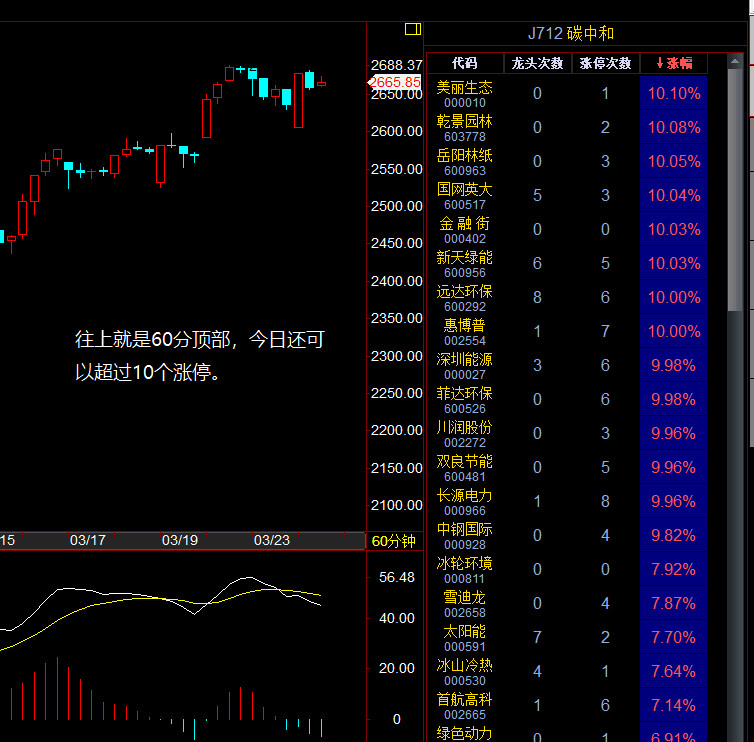Click the 03/19 date on the time axis

point(180,540)
